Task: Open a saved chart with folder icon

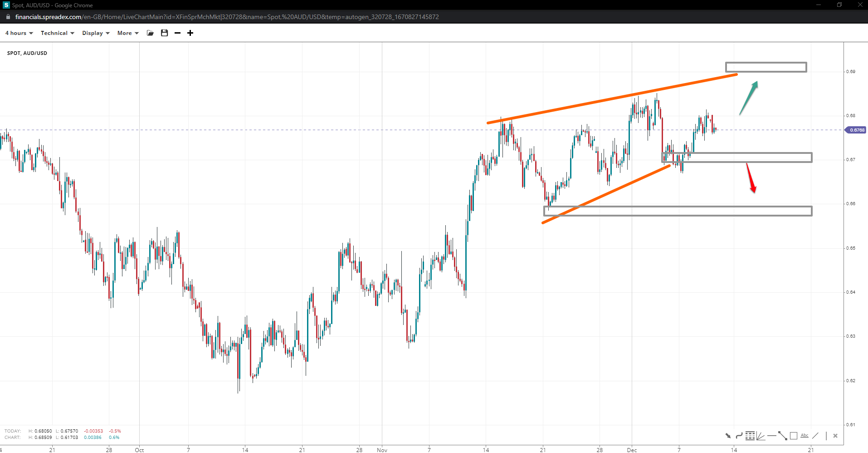Action: [150, 33]
